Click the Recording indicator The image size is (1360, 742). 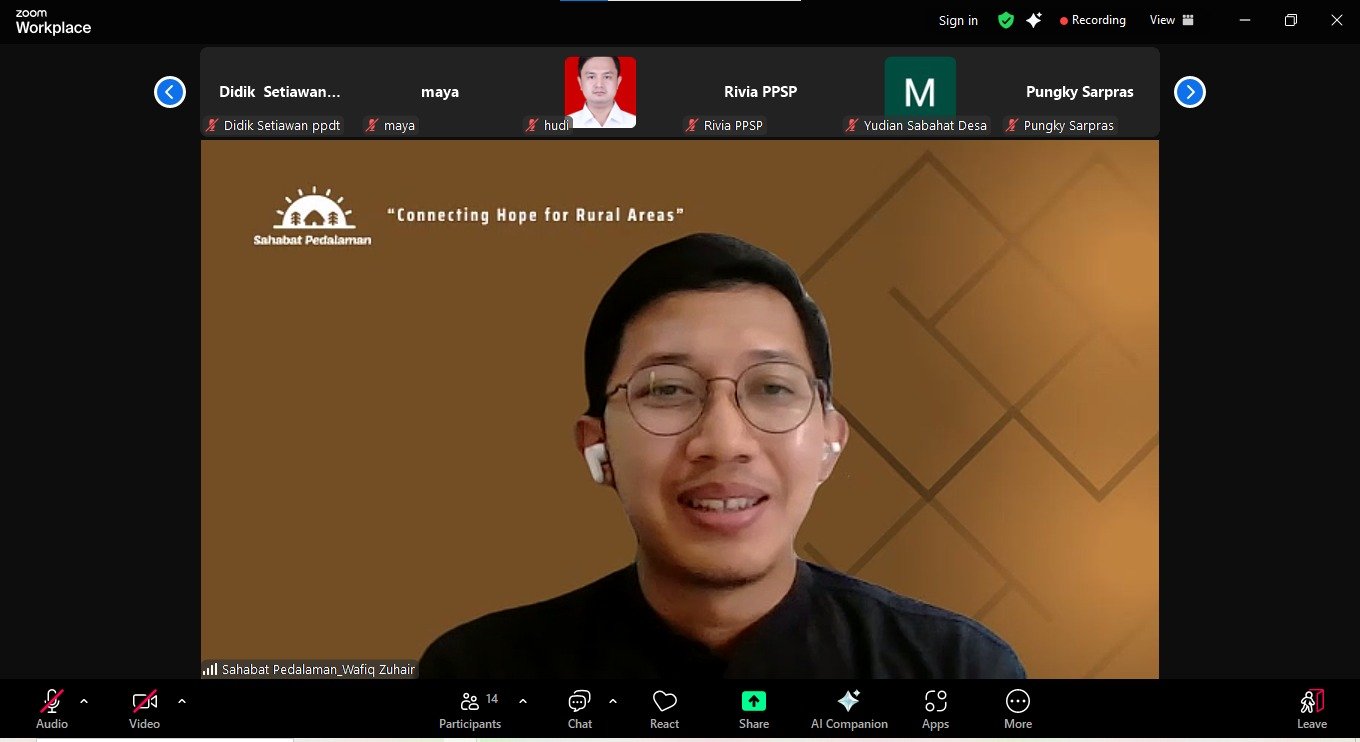(1093, 20)
